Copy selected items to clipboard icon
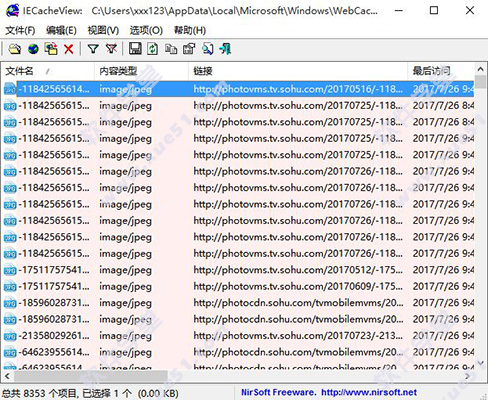 (171, 49)
